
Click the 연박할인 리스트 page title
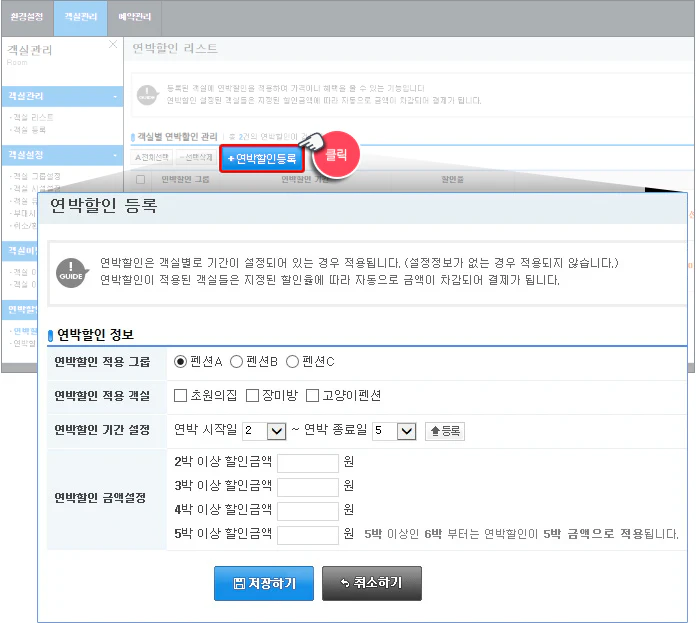pyautogui.click(x=175, y=48)
